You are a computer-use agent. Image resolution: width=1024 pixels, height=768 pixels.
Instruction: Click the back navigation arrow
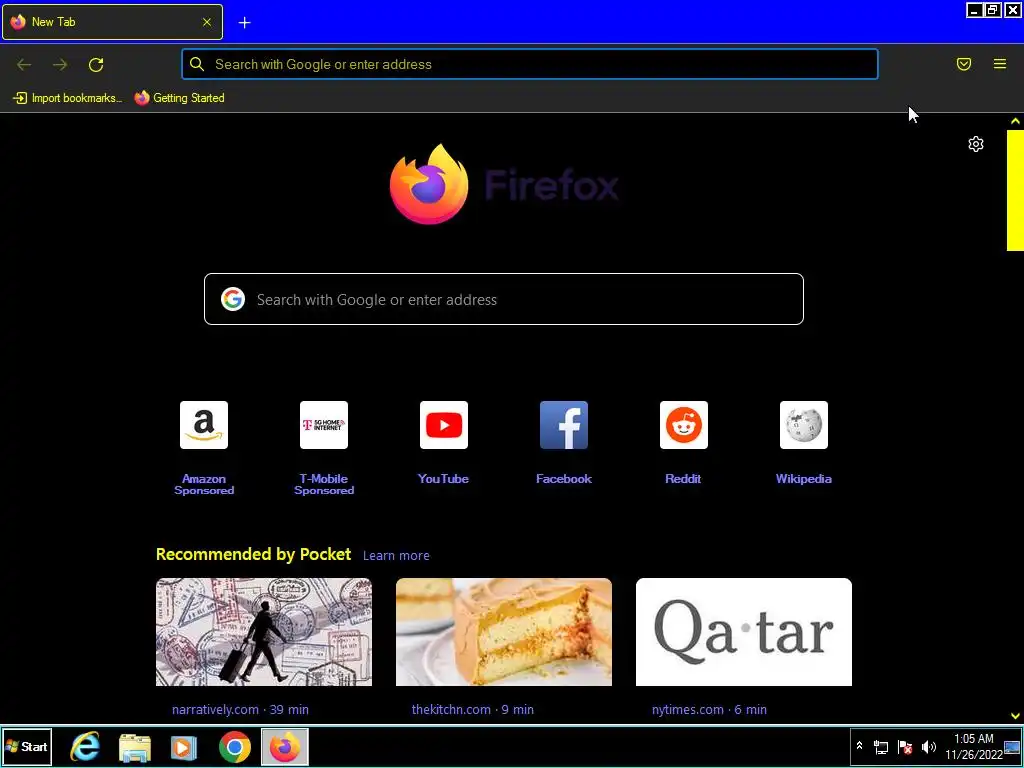(24, 64)
